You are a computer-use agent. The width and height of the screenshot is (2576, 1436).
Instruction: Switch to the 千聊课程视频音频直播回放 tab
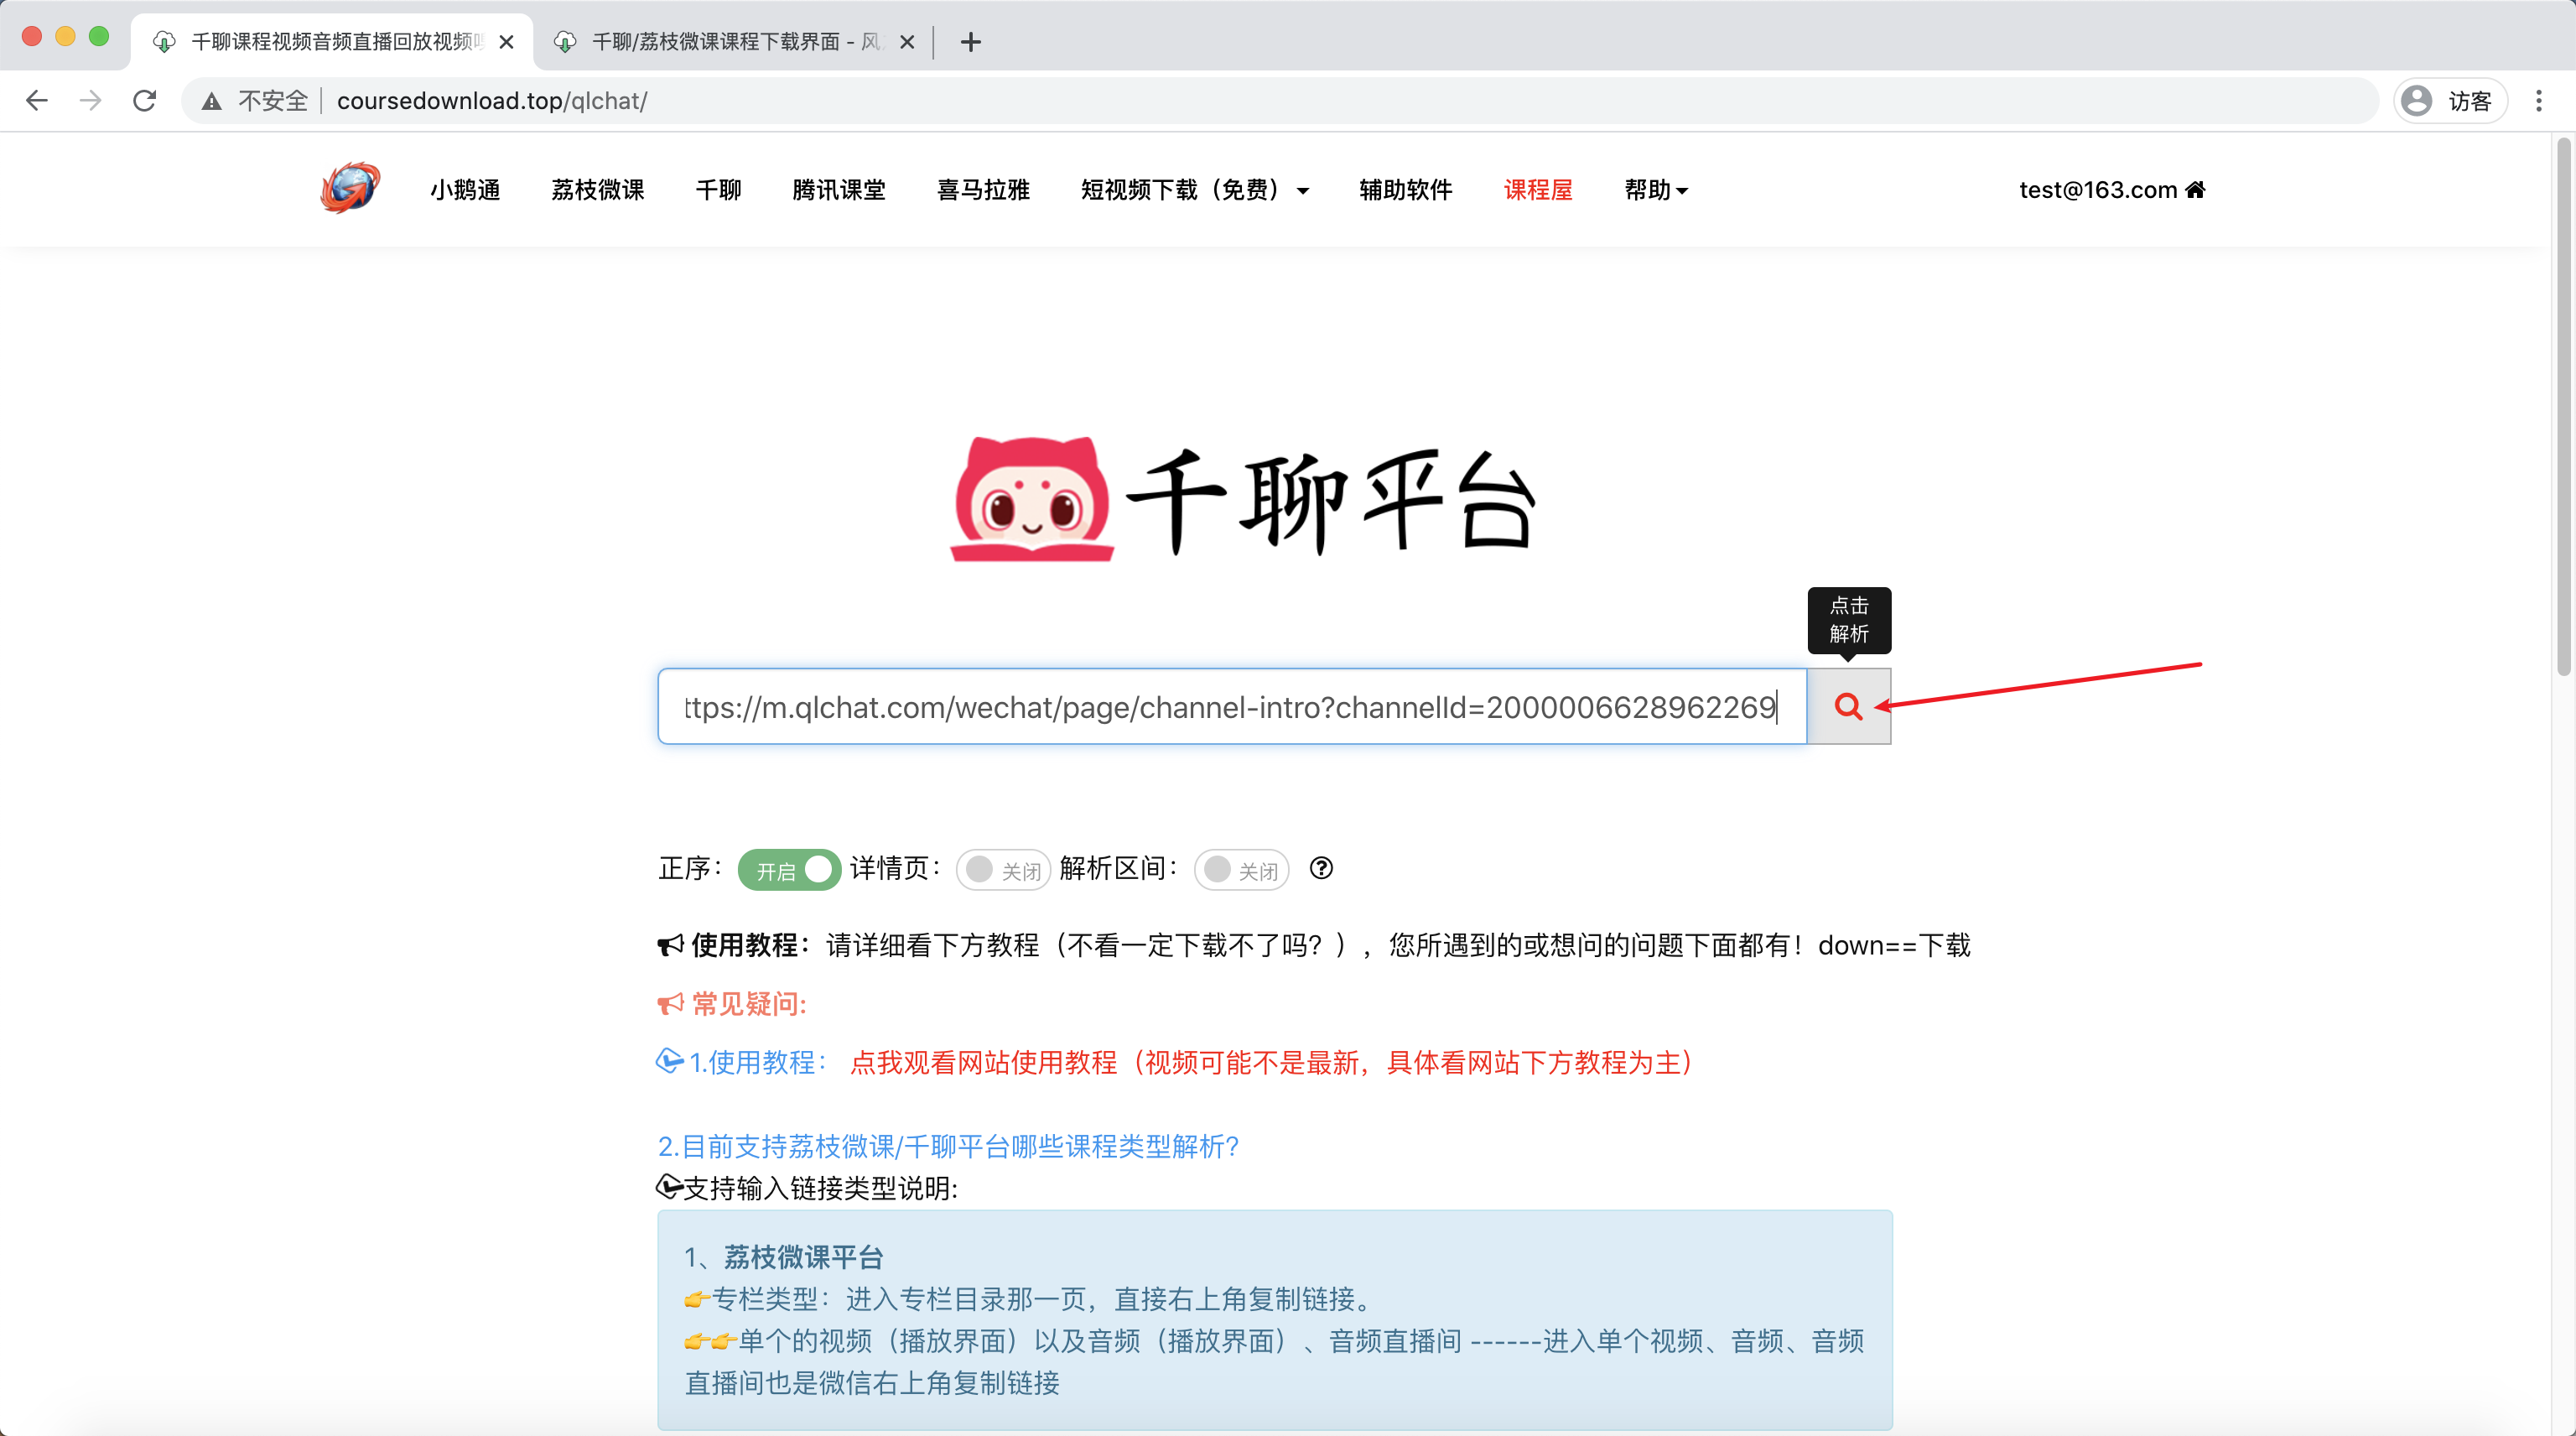[x=332, y=42]
